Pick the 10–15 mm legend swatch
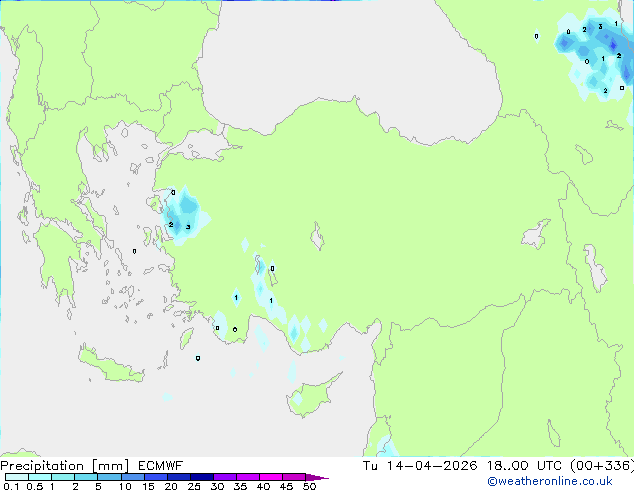Viewport: 634px width, 490px height. [132, 477]
